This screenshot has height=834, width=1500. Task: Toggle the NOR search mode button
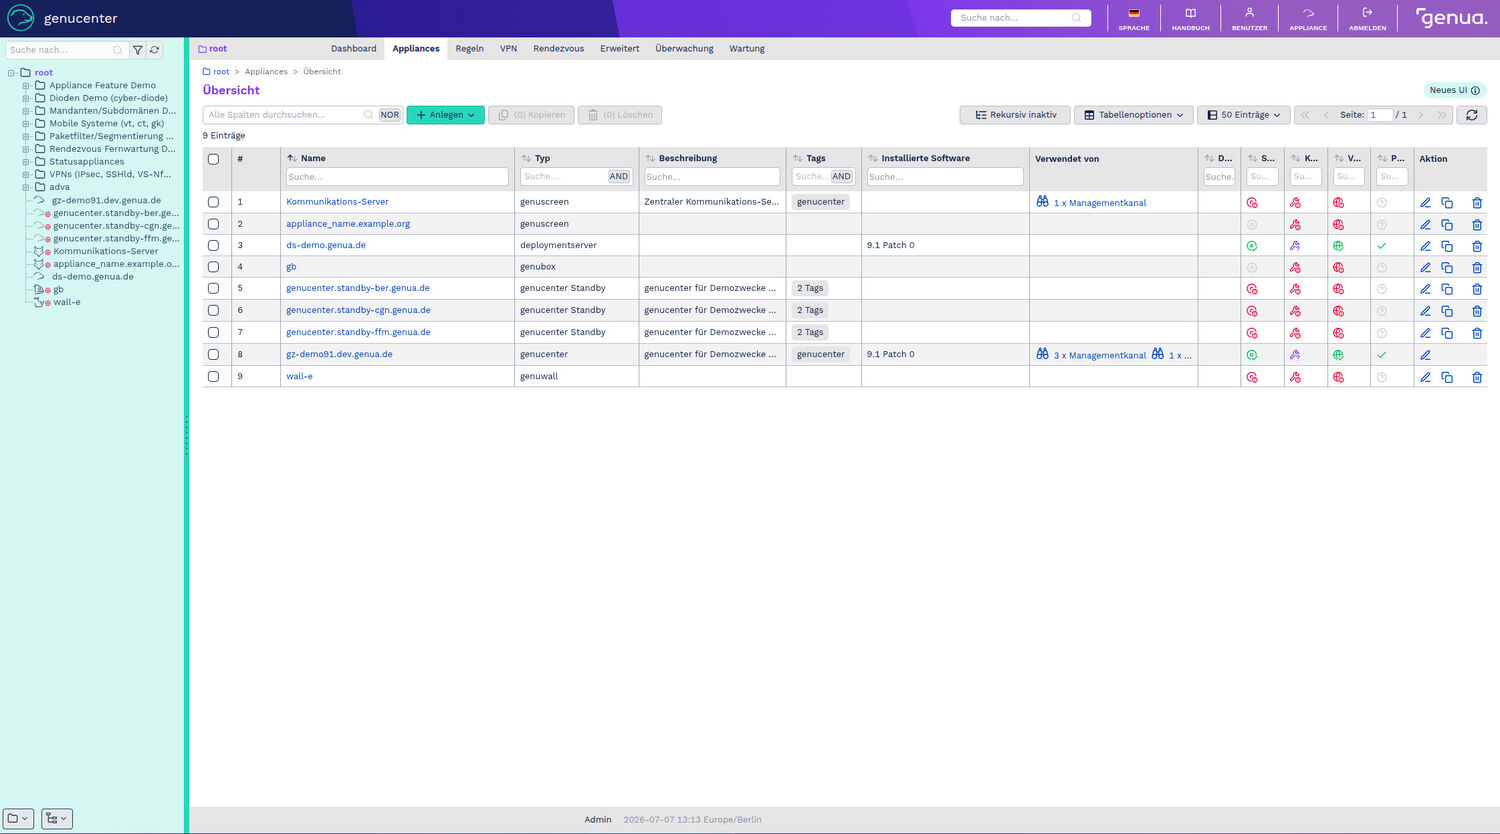[x=389, y=115]
